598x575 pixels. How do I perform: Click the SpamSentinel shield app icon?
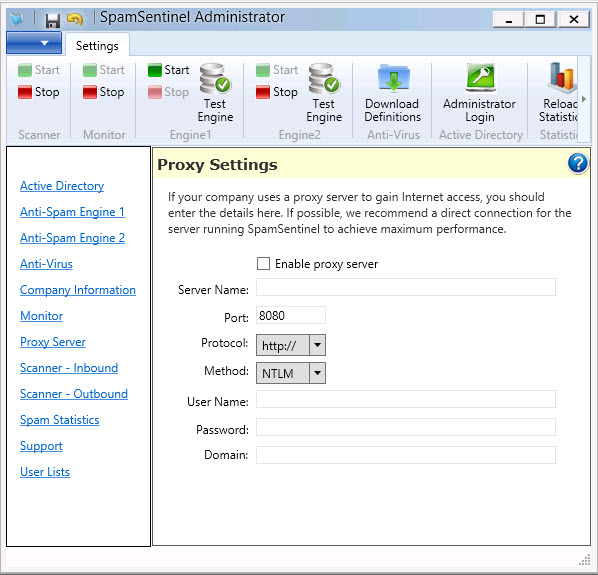coord(17,19)
